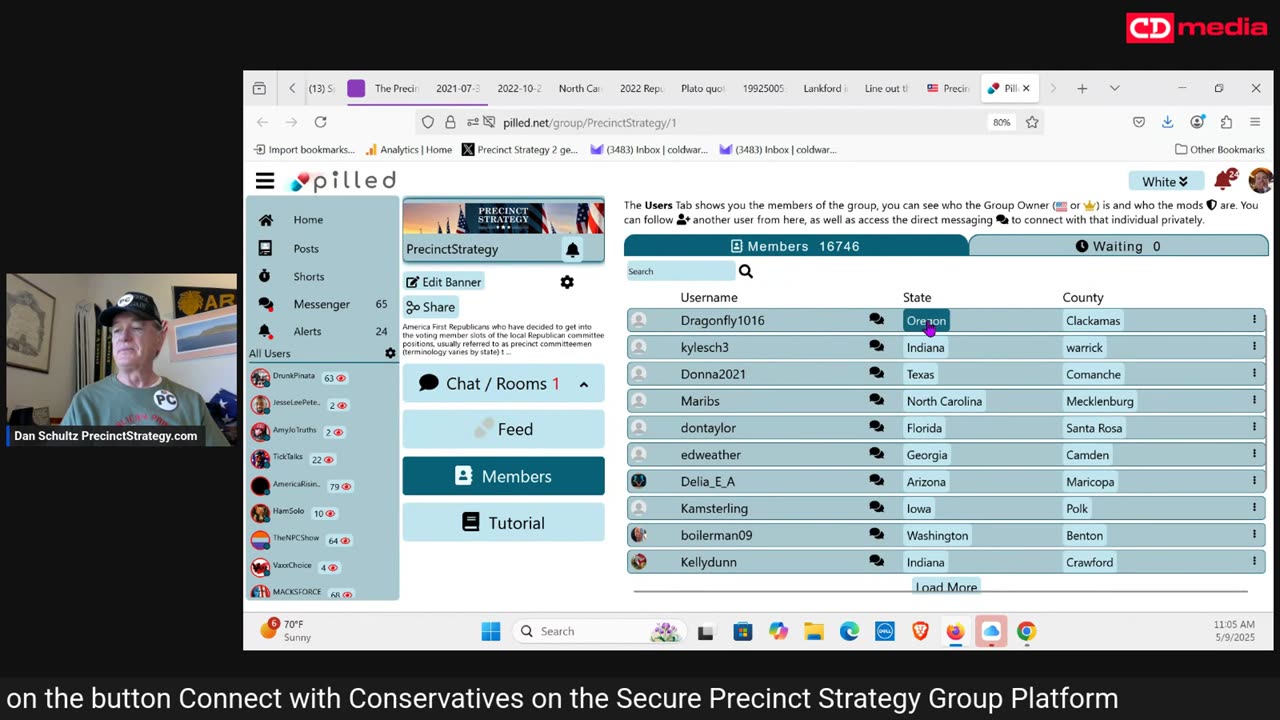This screenshot has width=1280, height=720.
Task: Open options menu for kylesch3 row
Action: click(1254, 347)
